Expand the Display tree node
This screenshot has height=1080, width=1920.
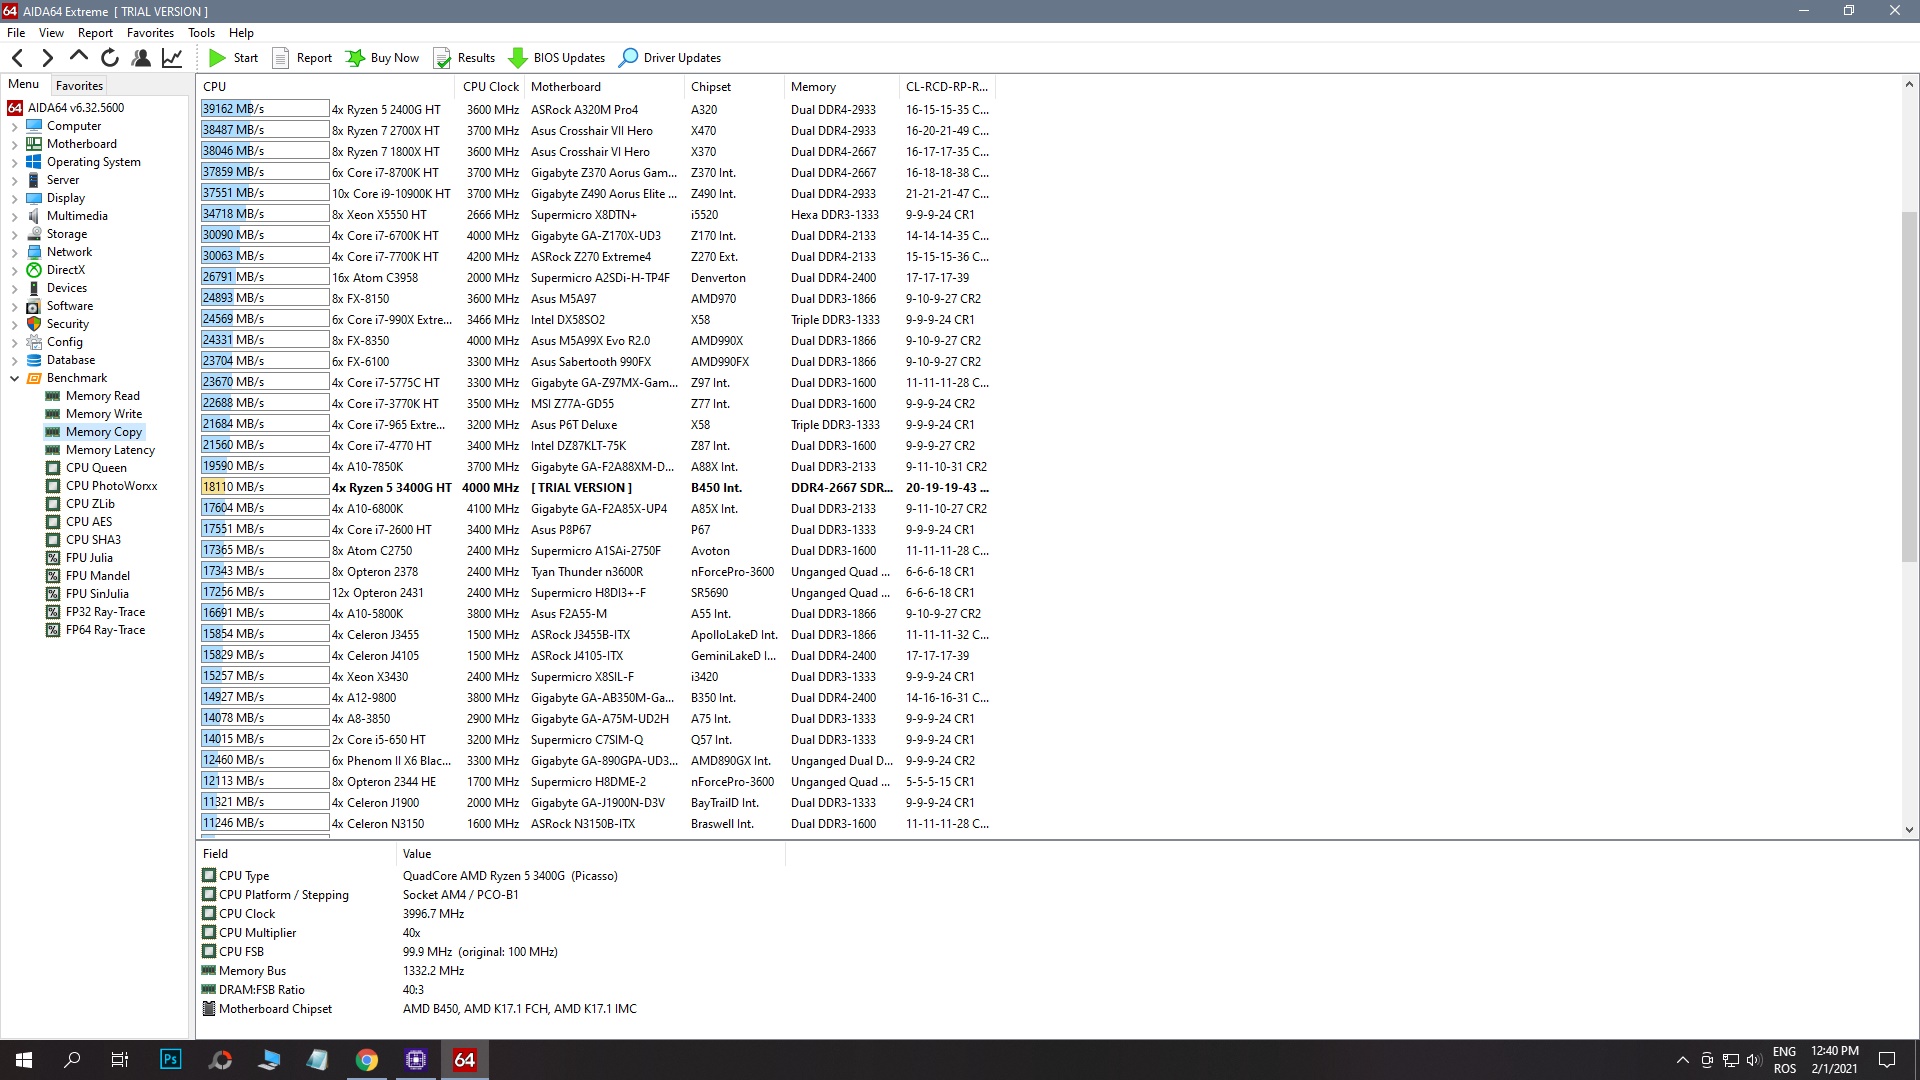coord(14,199)
